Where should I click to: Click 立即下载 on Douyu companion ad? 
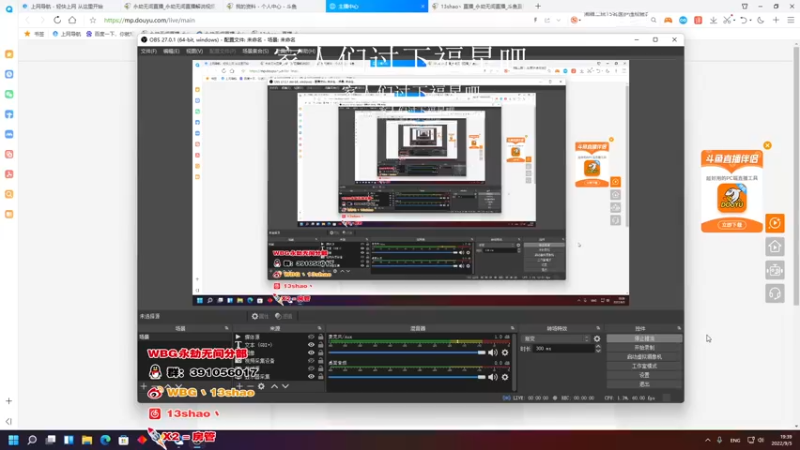[732, 225]
